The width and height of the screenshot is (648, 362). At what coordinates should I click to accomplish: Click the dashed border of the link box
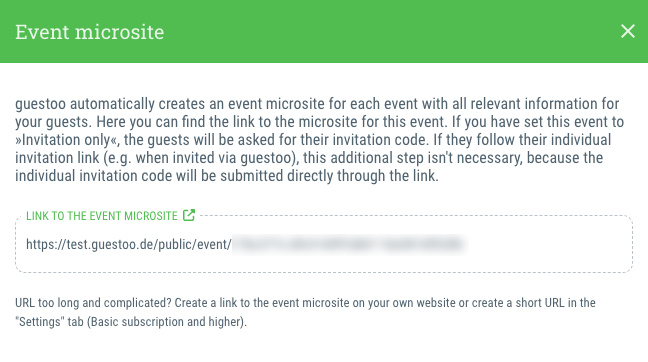pos(324,272)
